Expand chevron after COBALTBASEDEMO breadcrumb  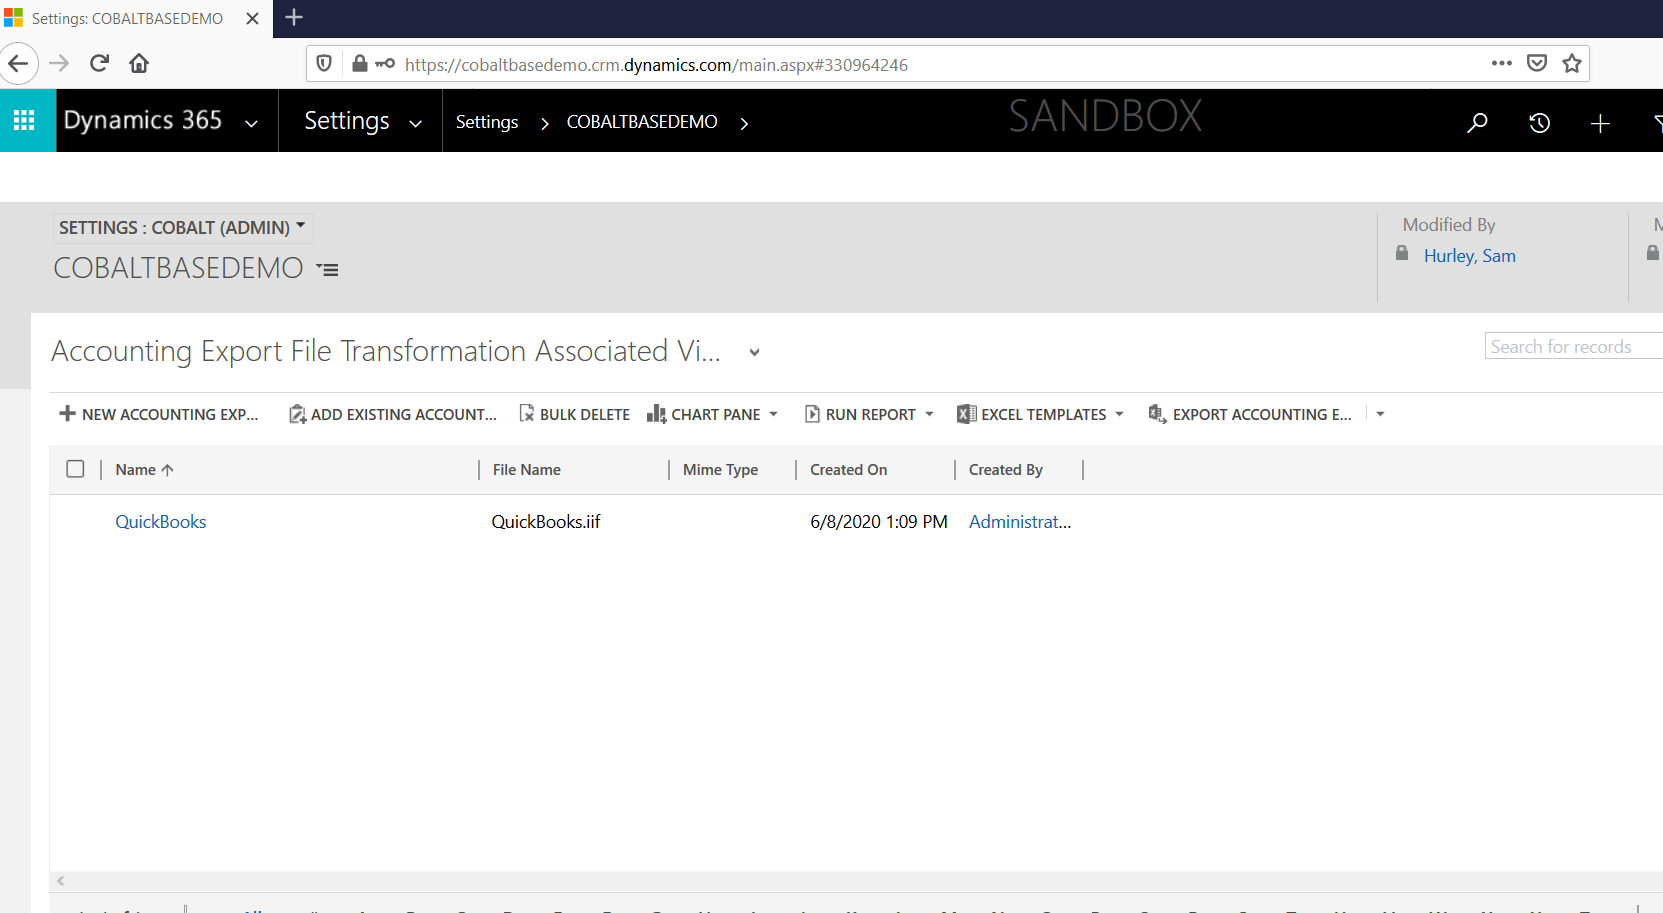click(744, 123)
